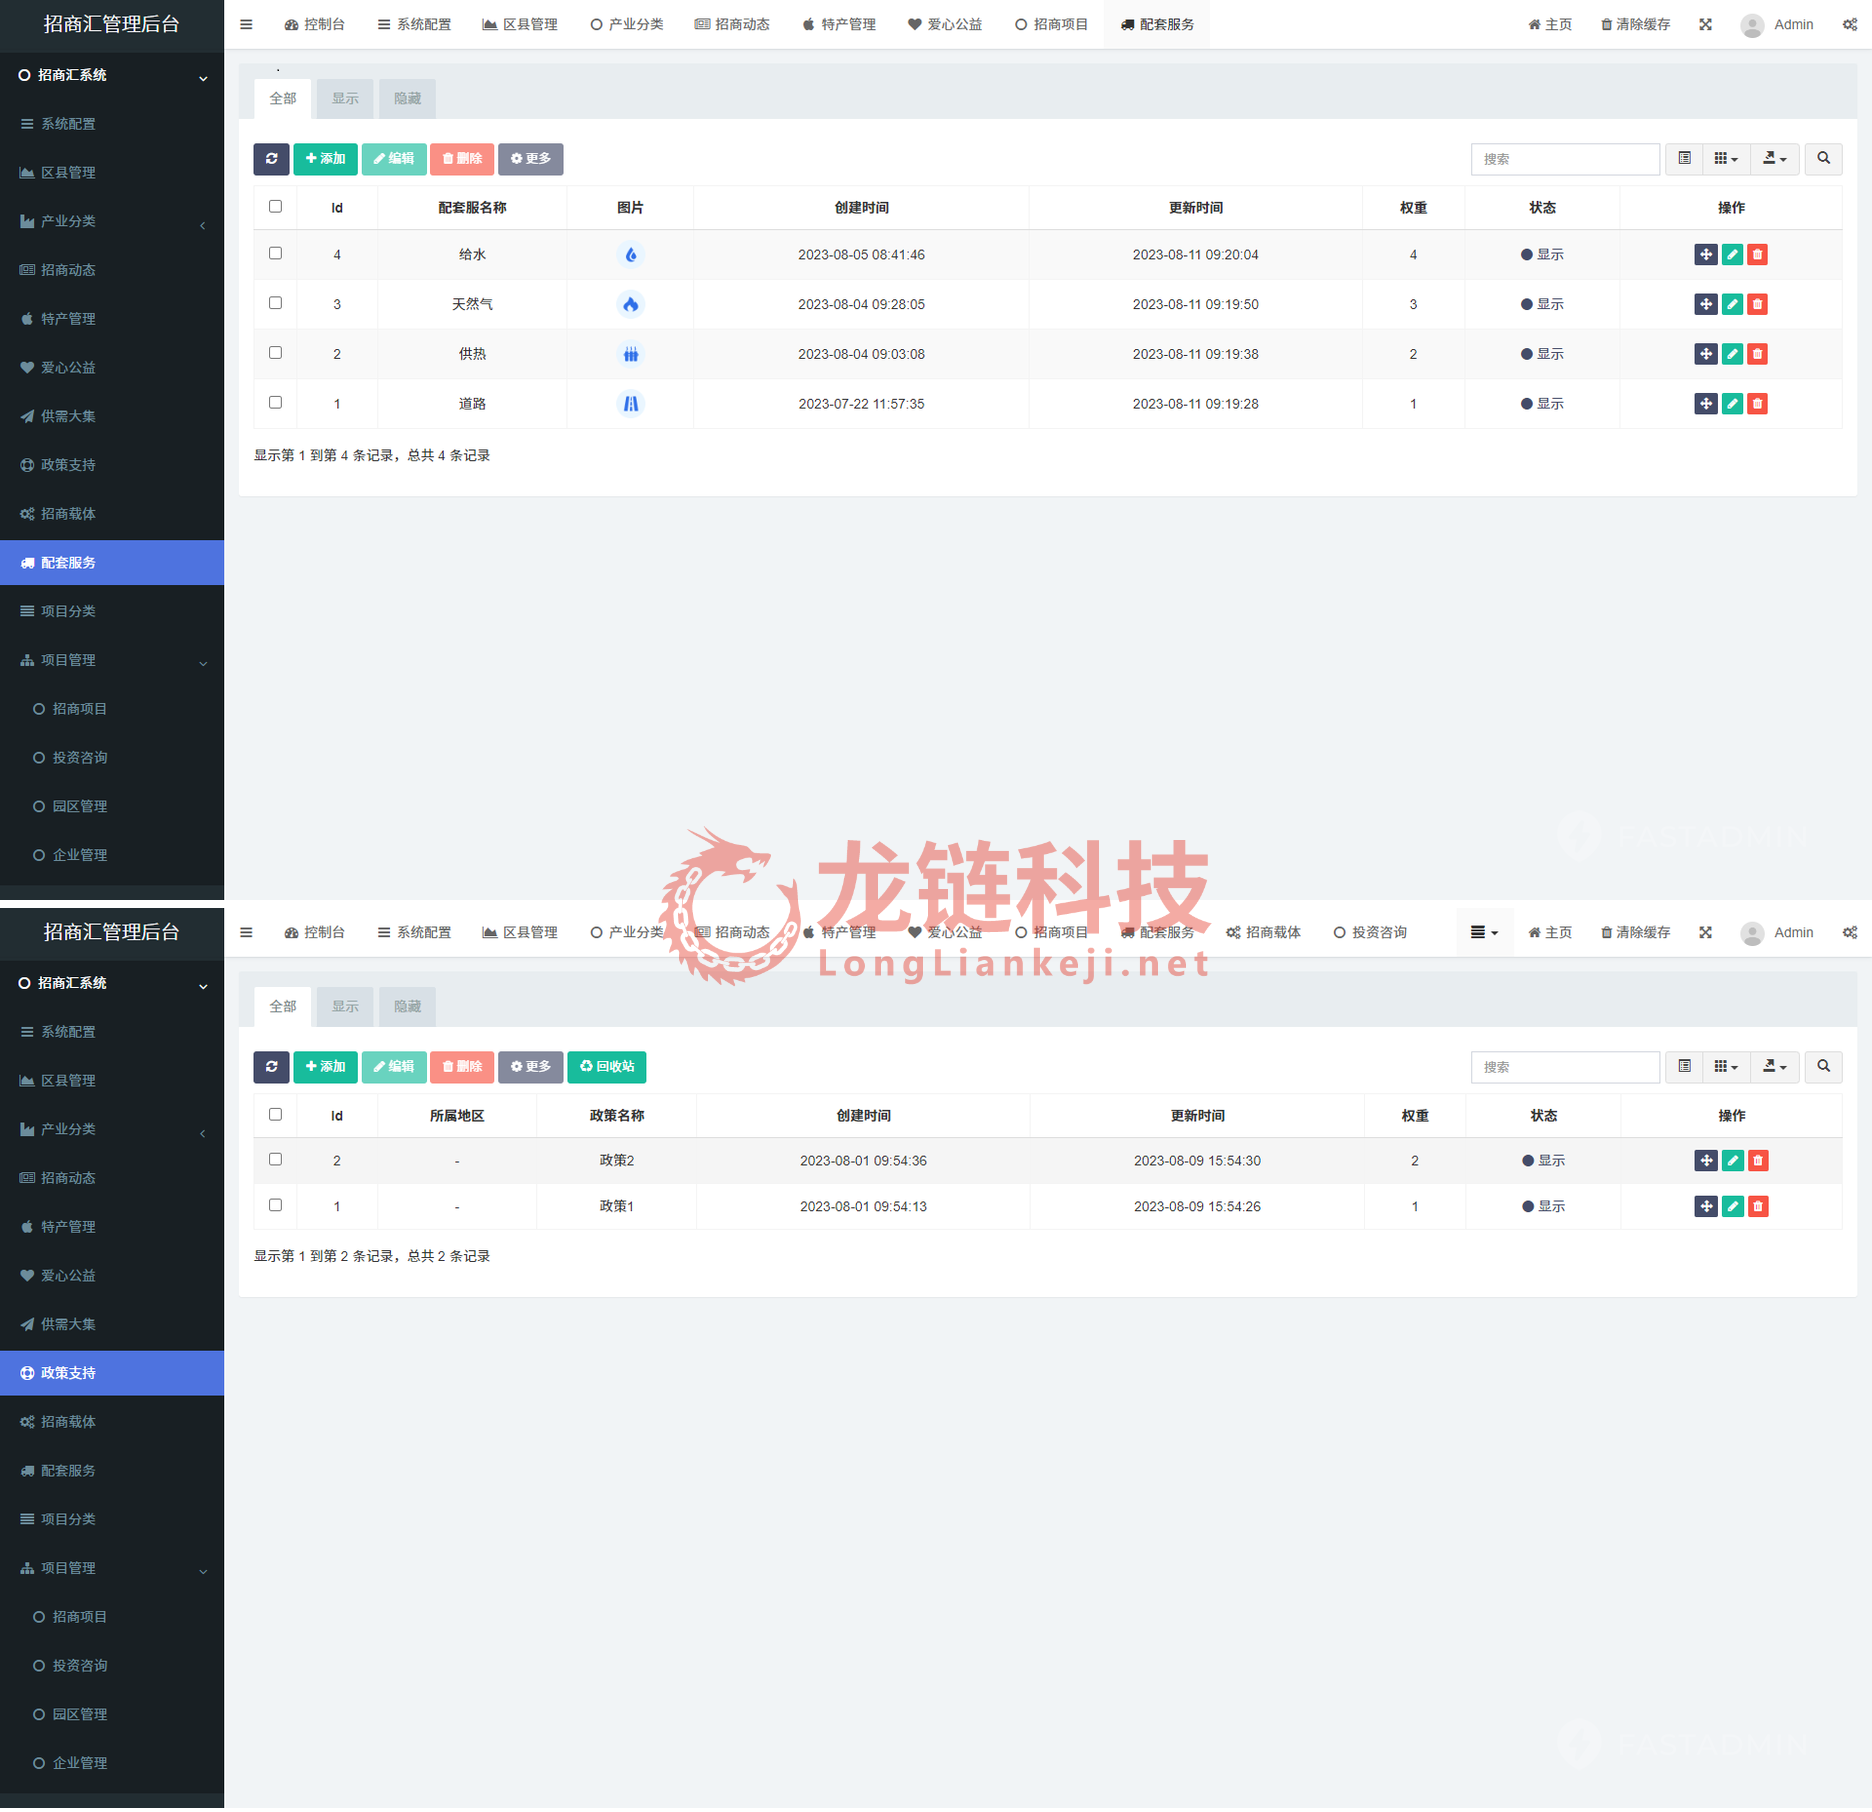Screen dimensions: 1872x1812
Task: Open settings gears at lower header right
Action: [1850, 932]
